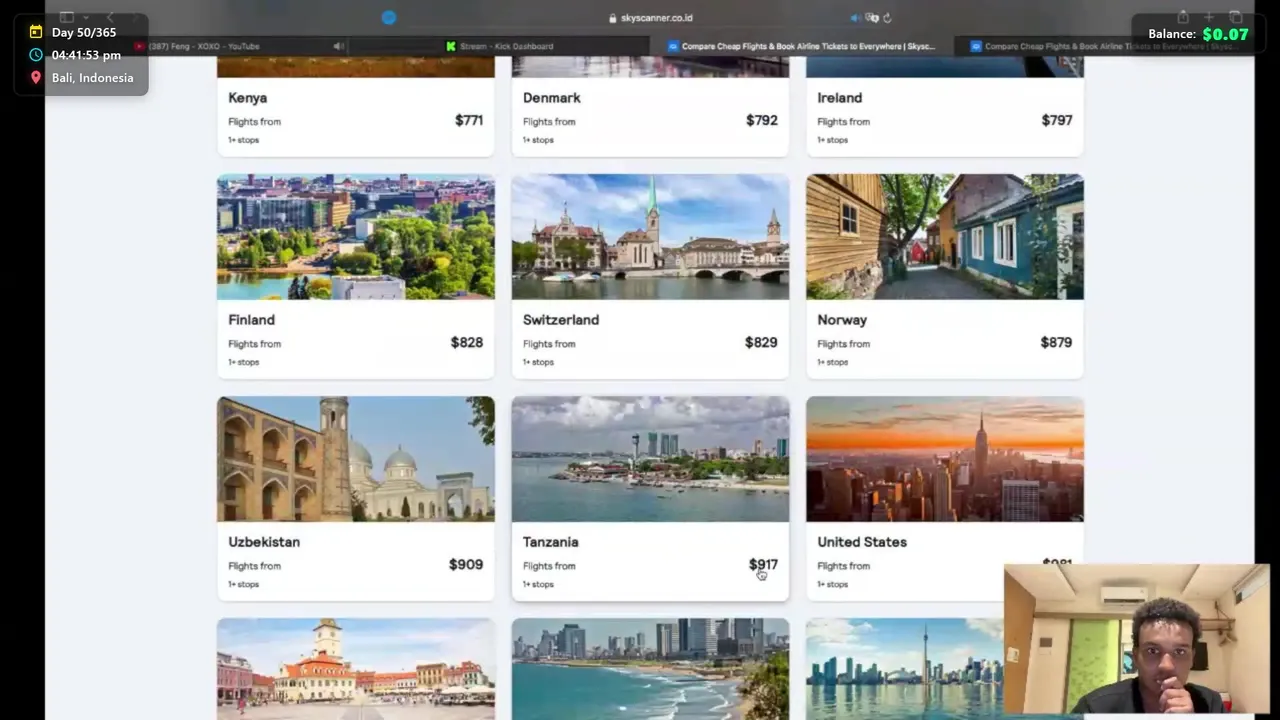The width and height of the screenshot is (1280, 720).
Task: Open the sidebar options dropdown arrow
Action: (85, 18)
